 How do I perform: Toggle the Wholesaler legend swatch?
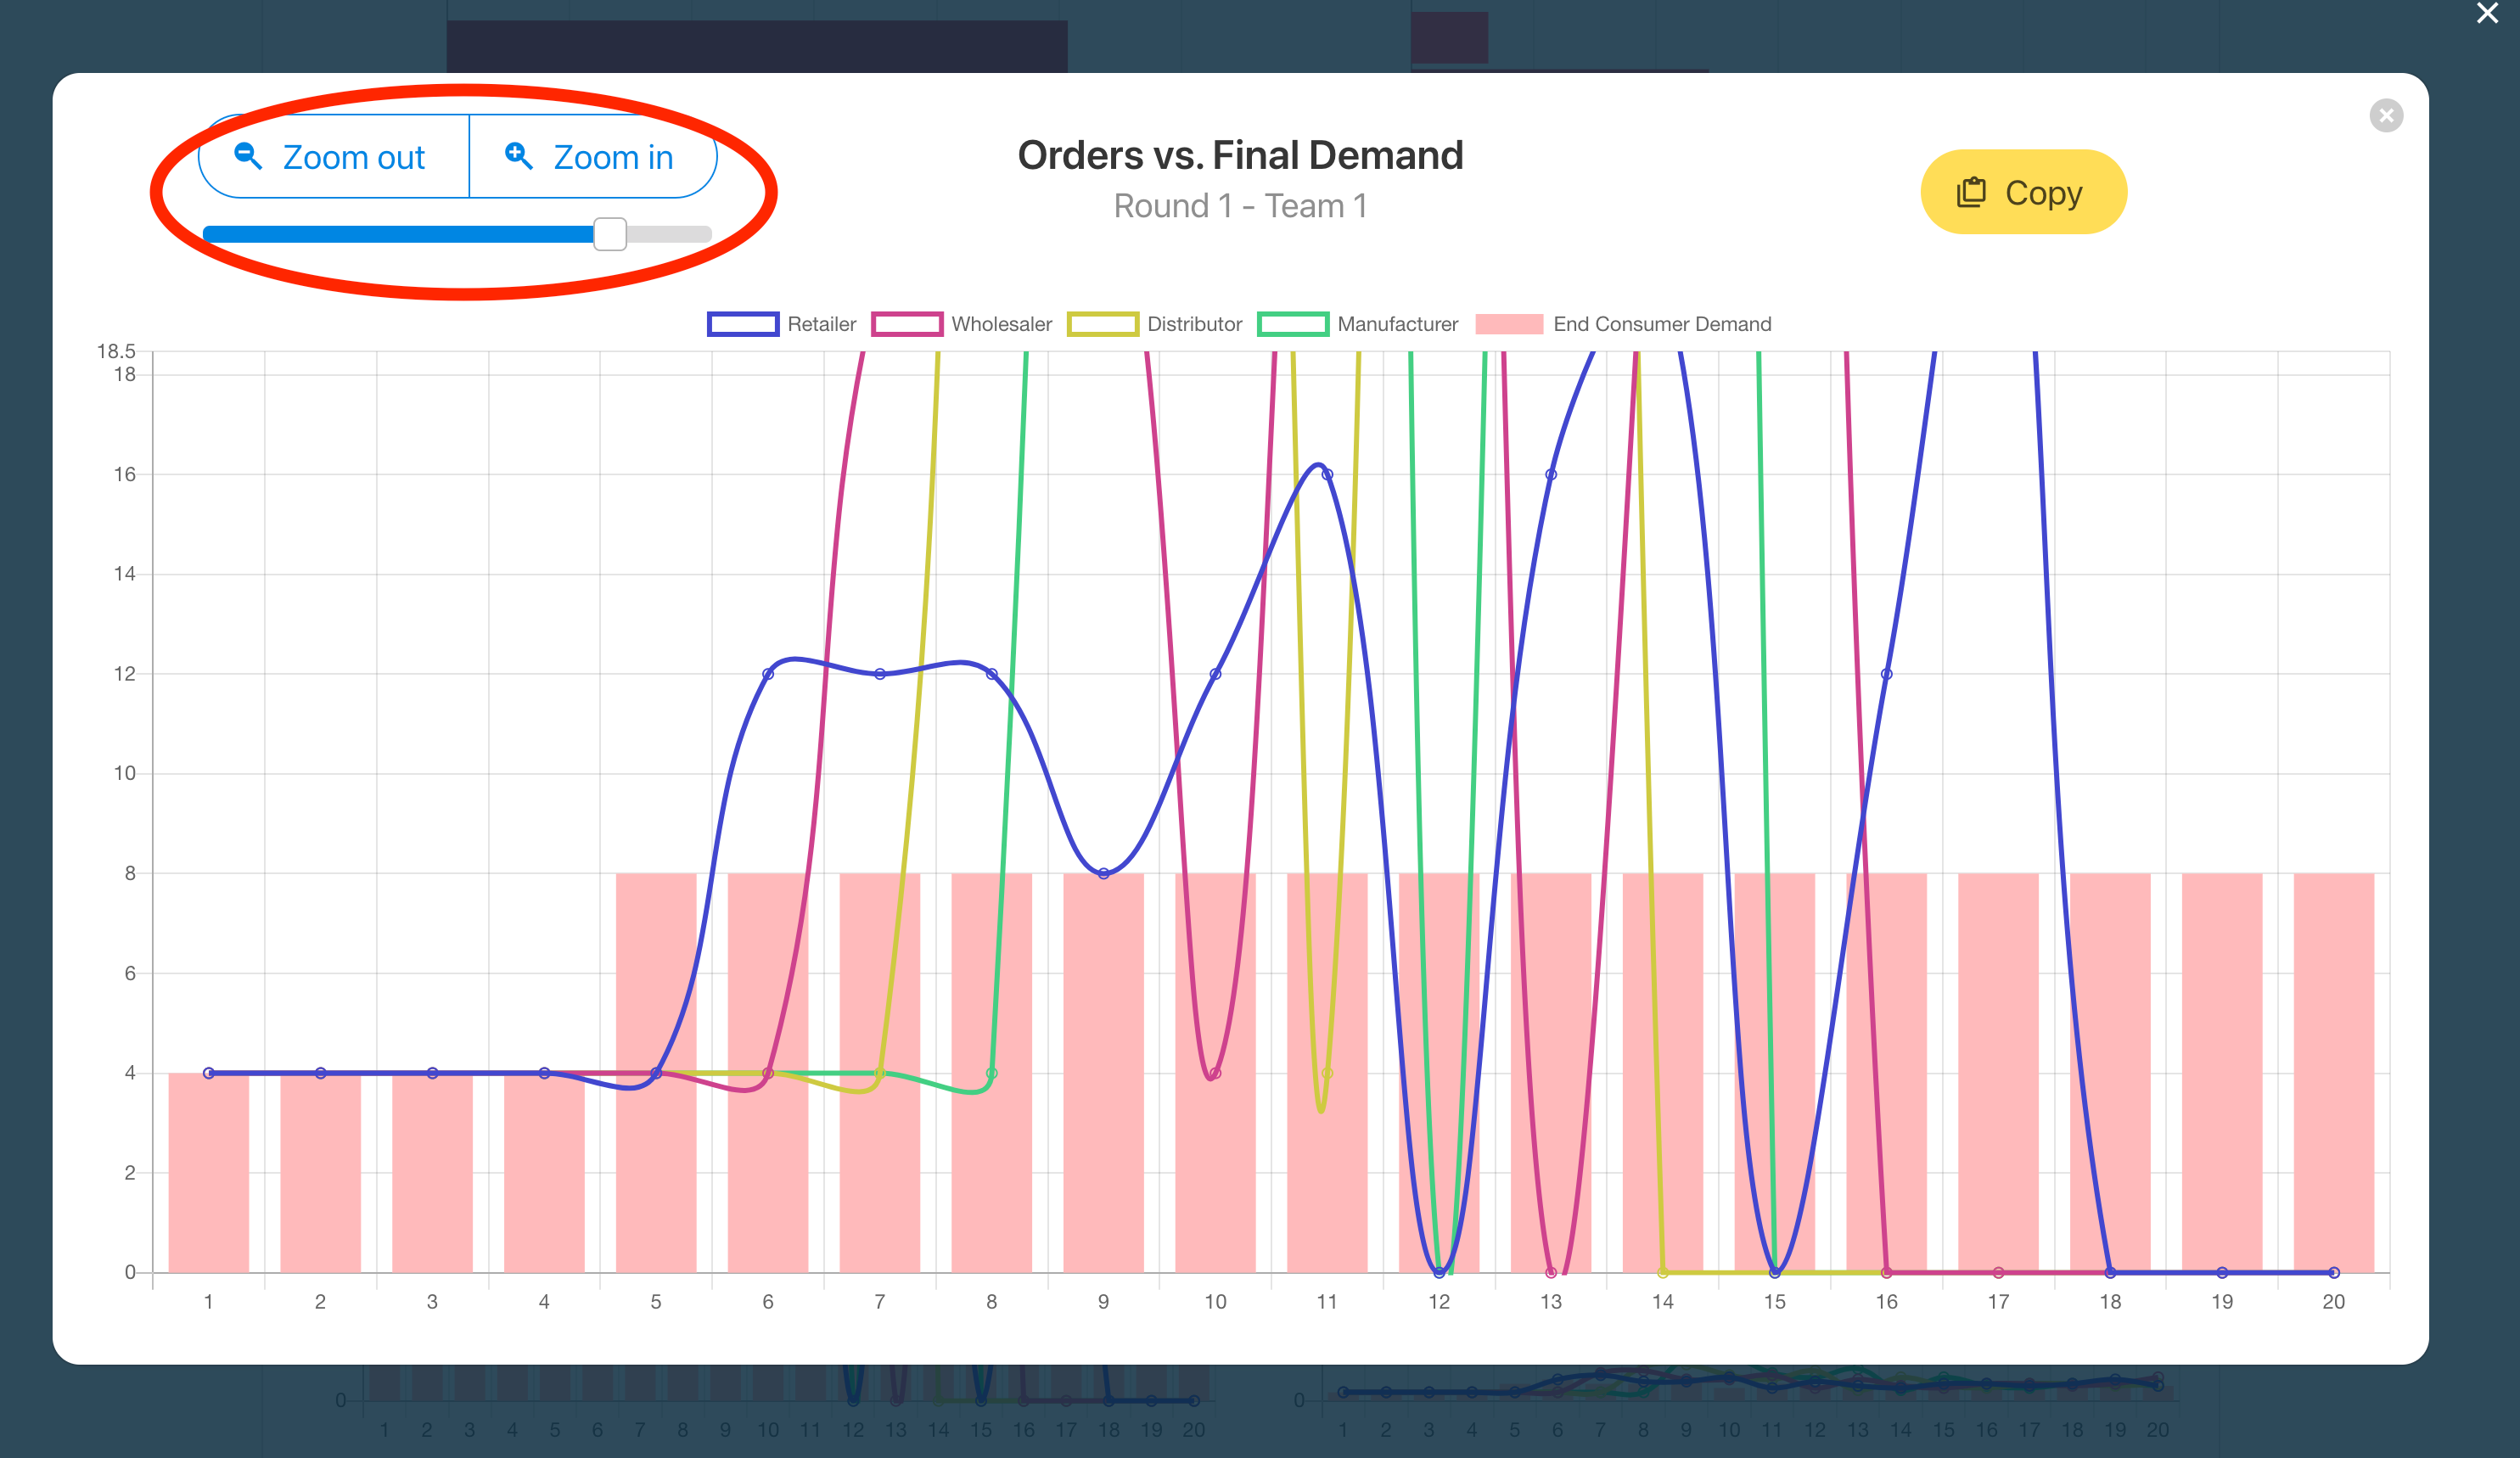(x=907, y=324)
